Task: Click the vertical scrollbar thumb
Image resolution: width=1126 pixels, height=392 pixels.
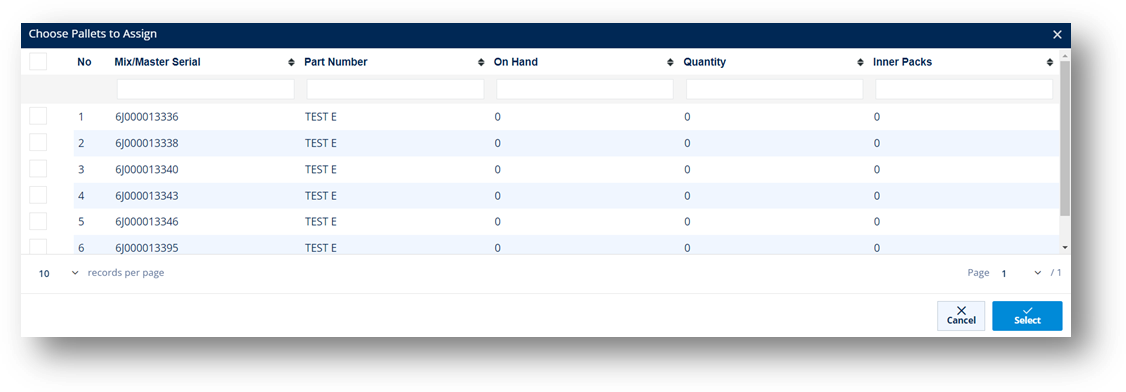Action: point(1065,138)
